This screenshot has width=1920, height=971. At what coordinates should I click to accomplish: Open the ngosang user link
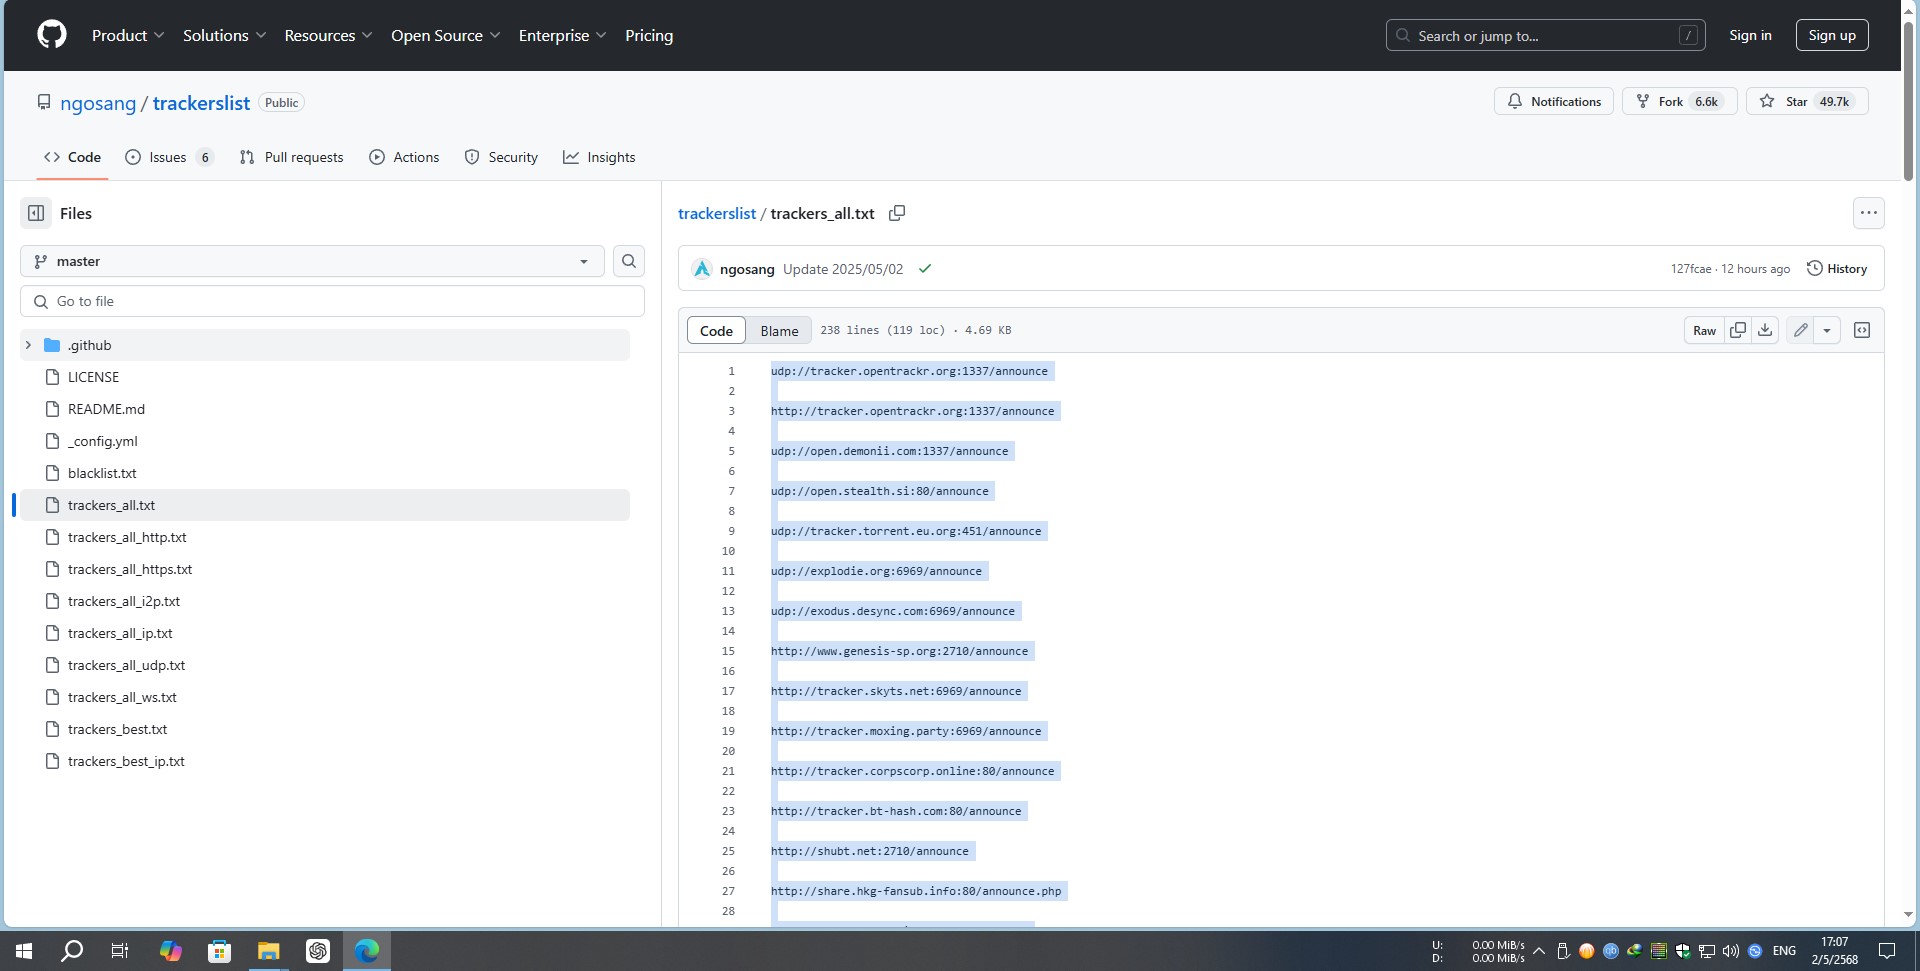point(98,103)
